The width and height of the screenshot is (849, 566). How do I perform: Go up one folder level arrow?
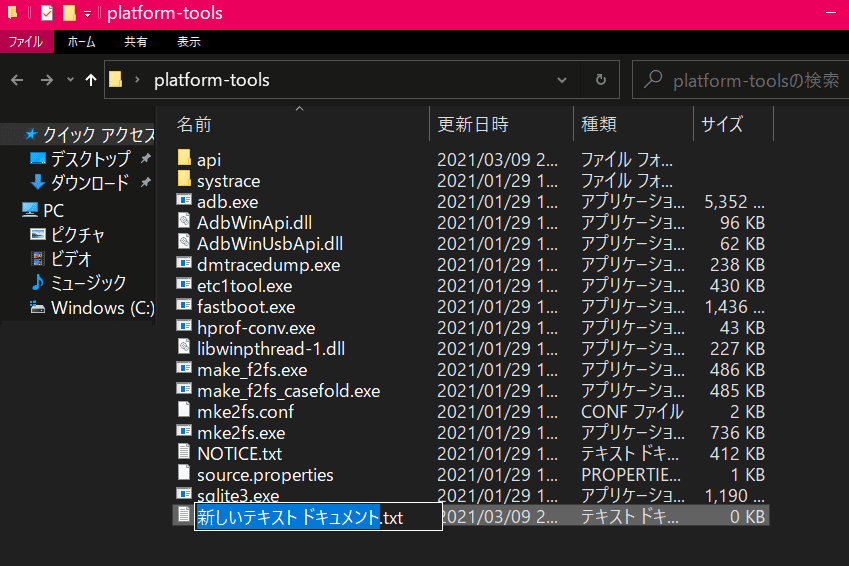coord(90,80)
